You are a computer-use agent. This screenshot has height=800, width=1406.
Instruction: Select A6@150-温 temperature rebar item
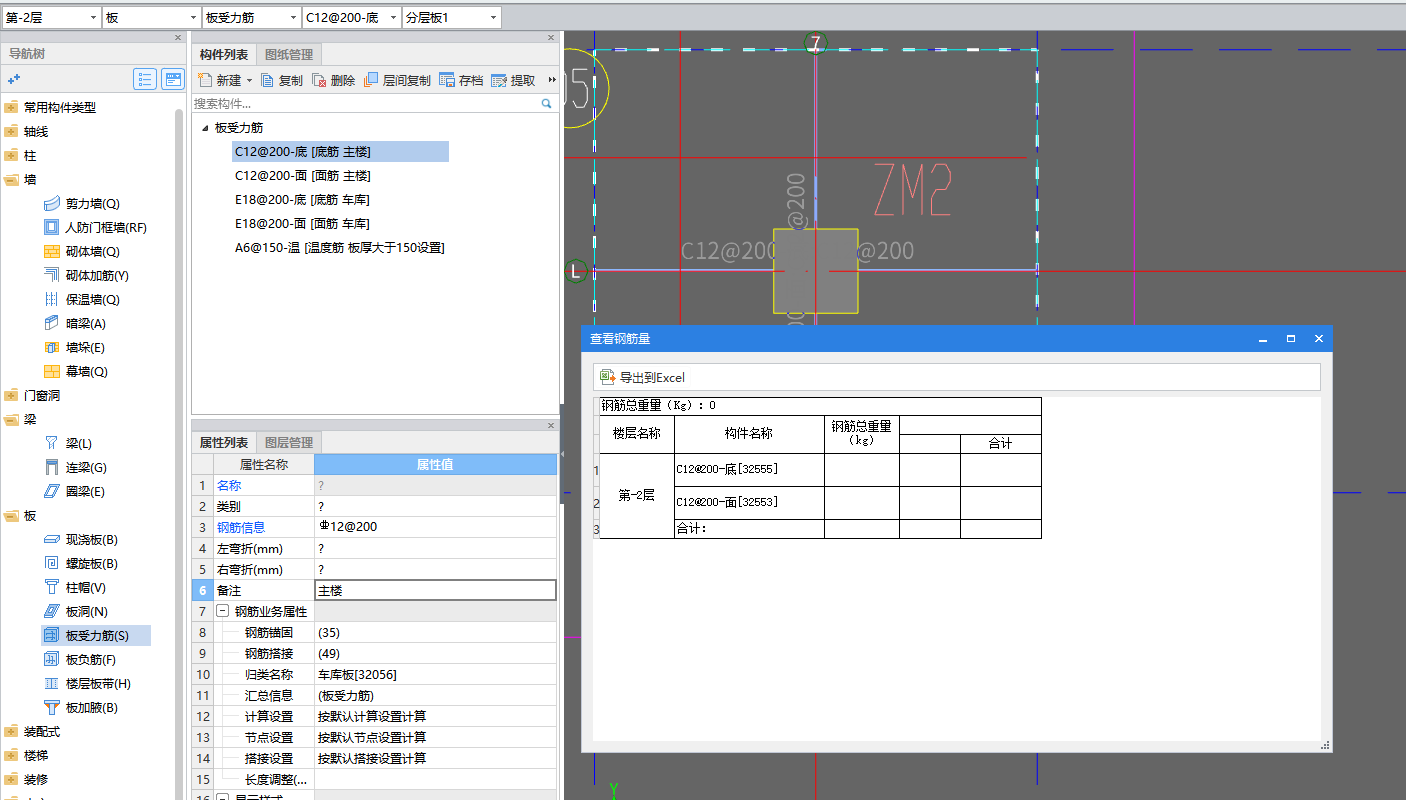[339, 247]
